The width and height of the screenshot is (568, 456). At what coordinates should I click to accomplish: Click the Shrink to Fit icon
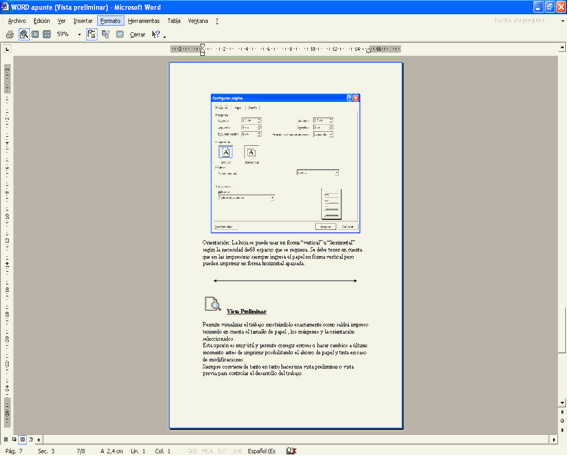point(106,34)
